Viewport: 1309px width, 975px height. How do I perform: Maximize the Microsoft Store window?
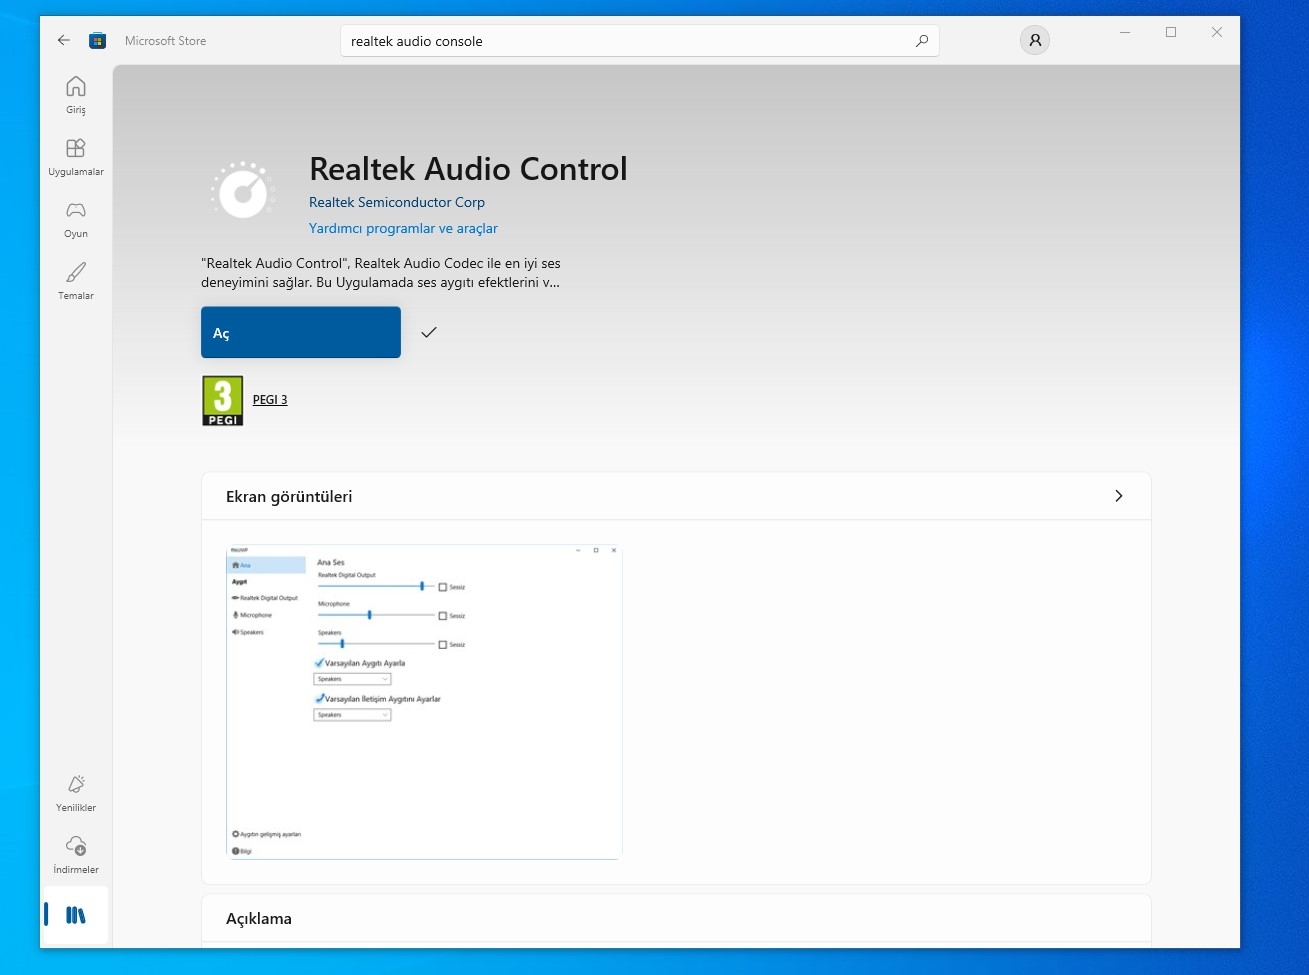point(1171,32)
